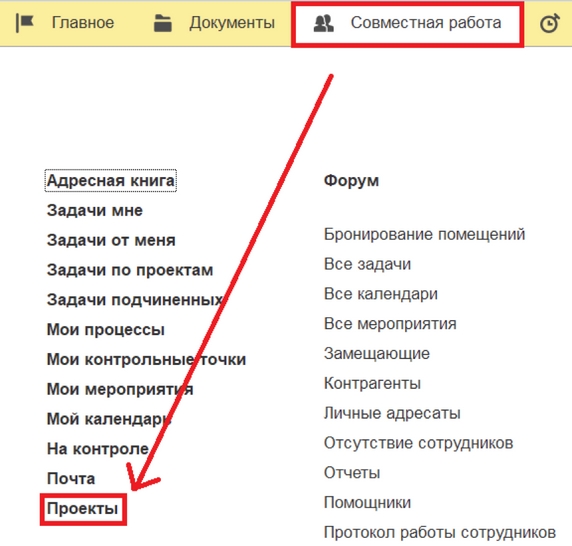Click the people icon of Совместная работа
572x546 pixels.
(x=324, y=23)
